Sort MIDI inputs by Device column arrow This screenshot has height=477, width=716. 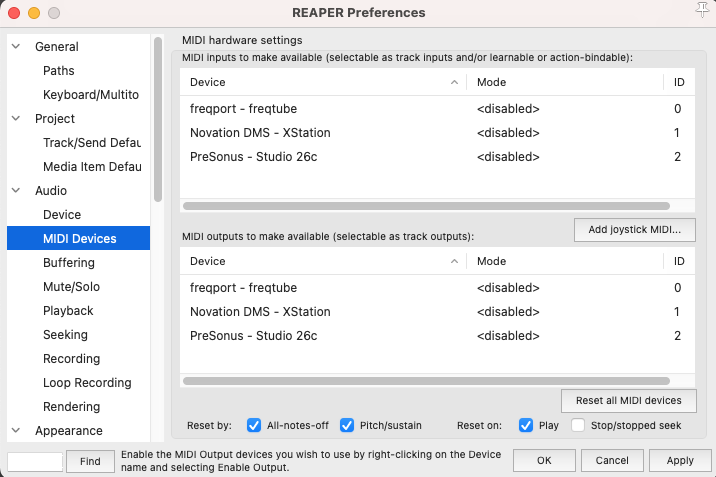[x=454, y=82]
